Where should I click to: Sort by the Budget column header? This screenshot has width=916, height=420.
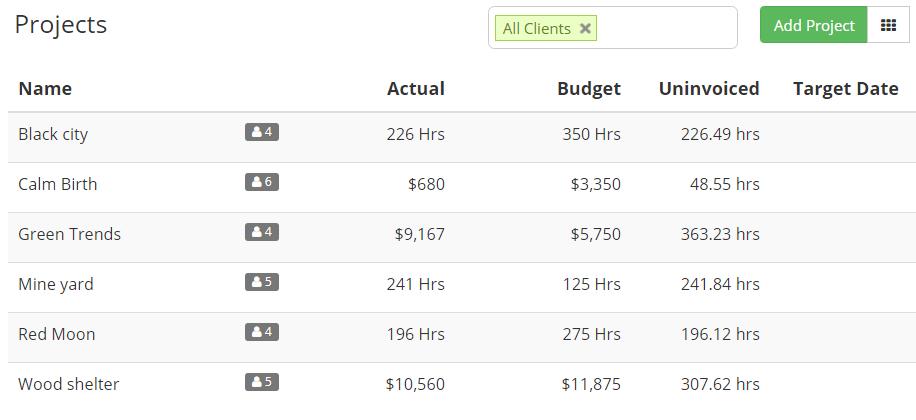coord(589,89)
